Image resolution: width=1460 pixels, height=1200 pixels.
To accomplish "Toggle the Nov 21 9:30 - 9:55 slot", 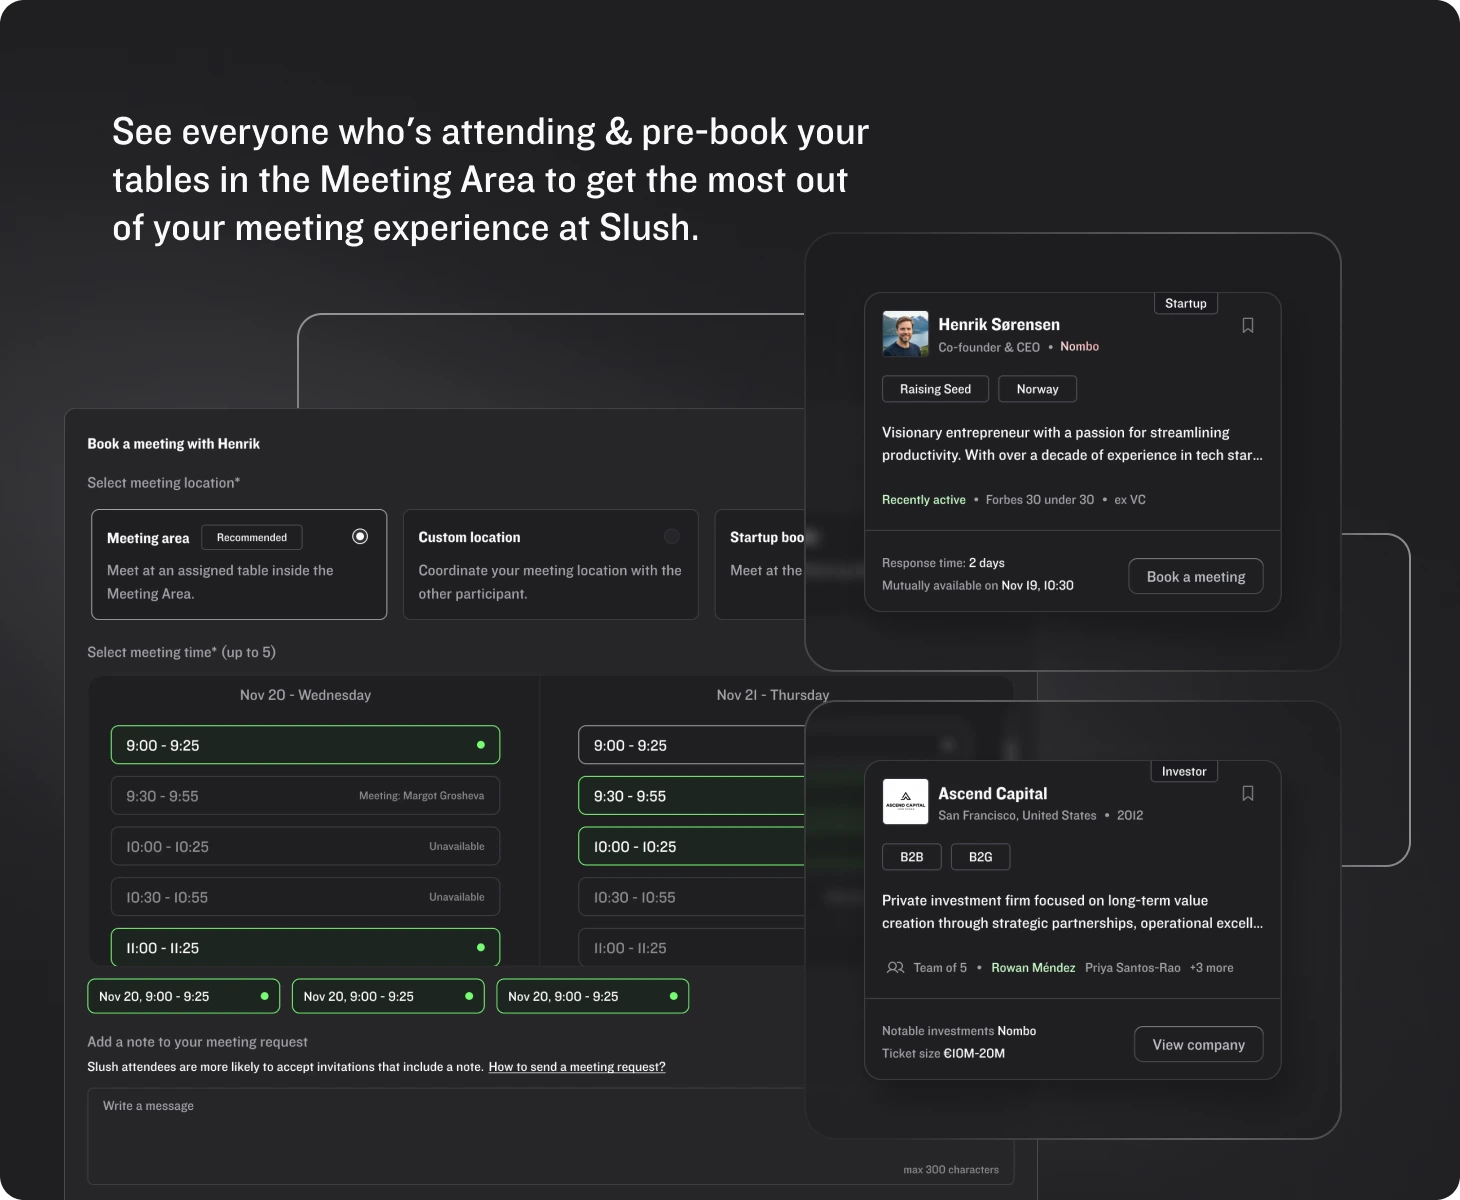I will pos(692,796).
